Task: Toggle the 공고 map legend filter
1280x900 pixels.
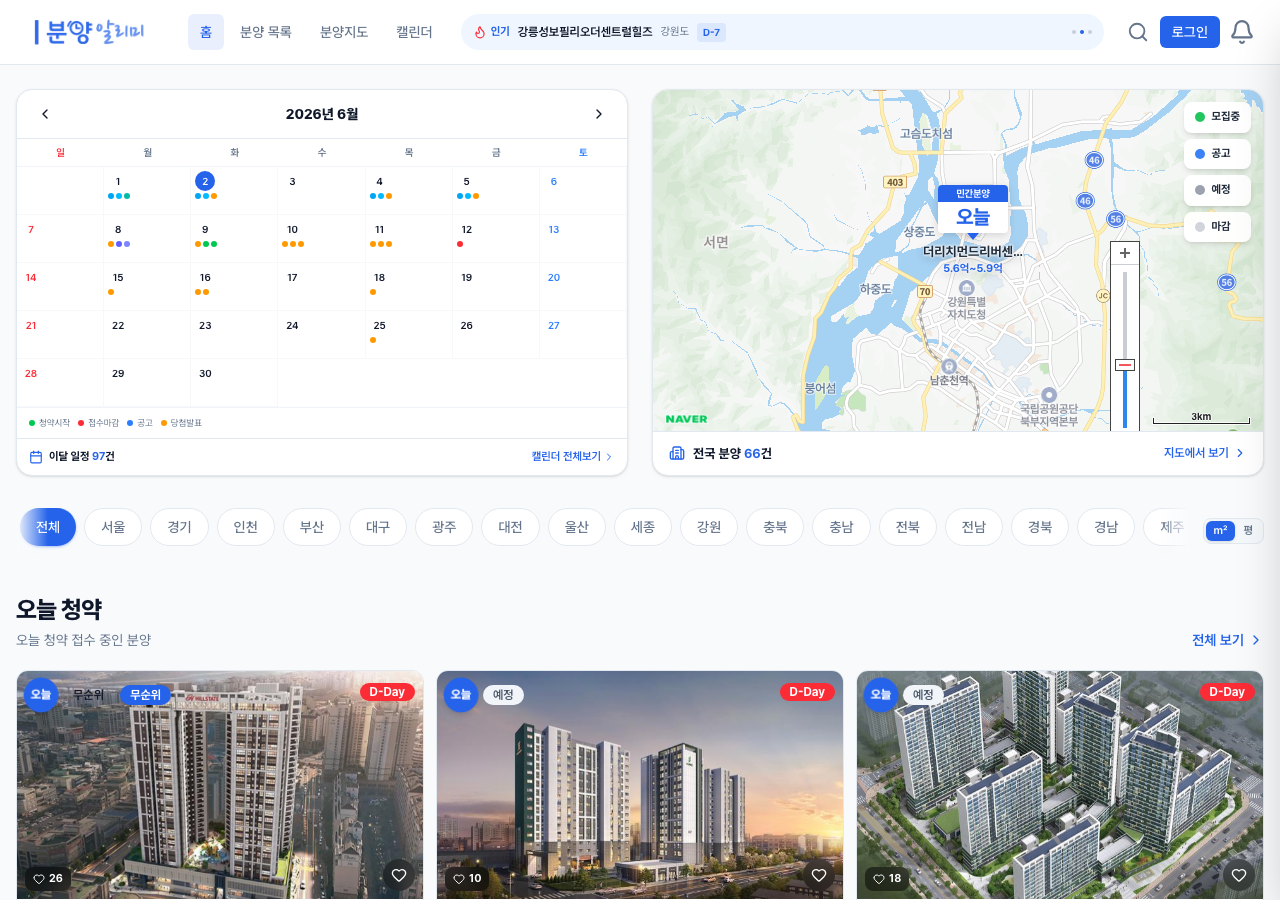Action: (x=1217, y=154)
